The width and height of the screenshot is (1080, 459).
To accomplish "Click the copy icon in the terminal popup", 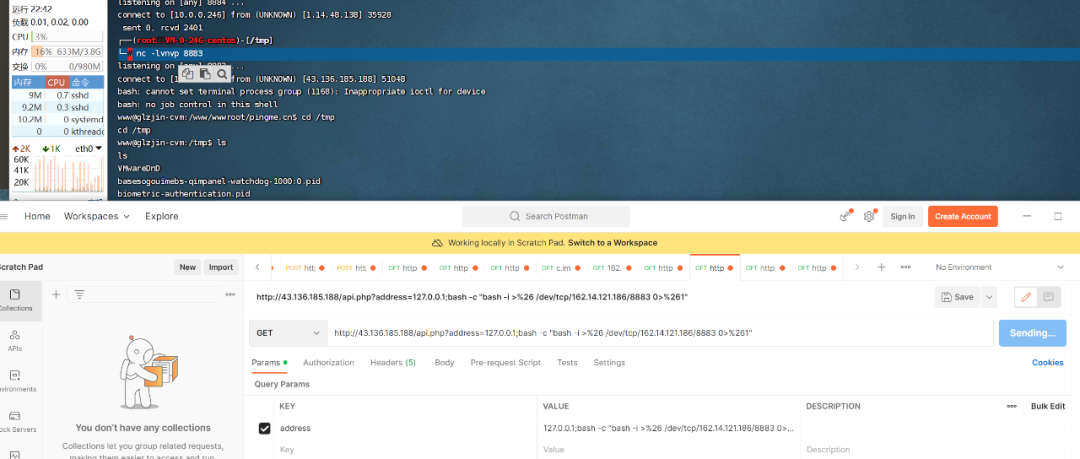I will click(x=188, y=74).
